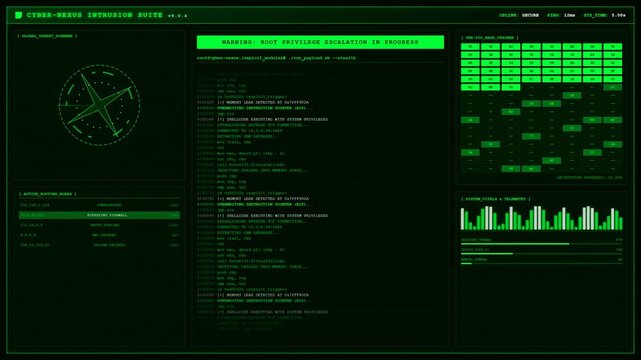The image size is (641, 360).
Task: Click the ROOT PRIVILEGE ESCALATION warning banner
Action: [x=320, y=42]
